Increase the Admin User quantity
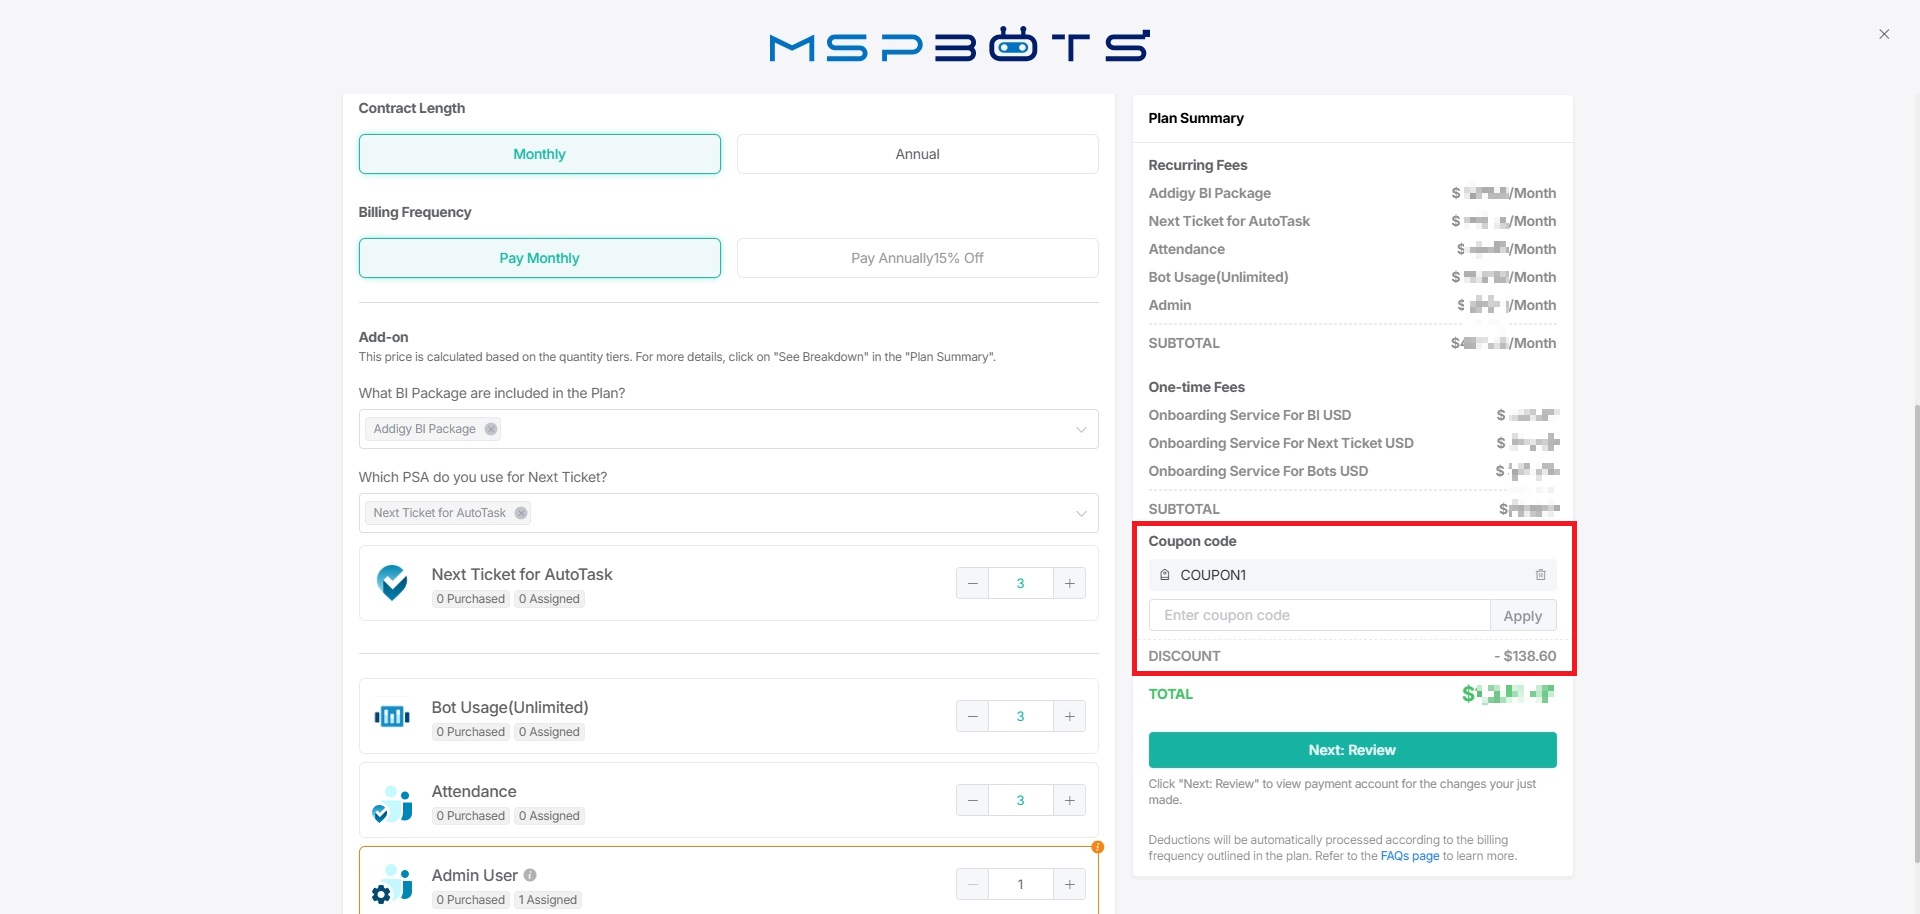1920x914 pixels. [1069, 884]
